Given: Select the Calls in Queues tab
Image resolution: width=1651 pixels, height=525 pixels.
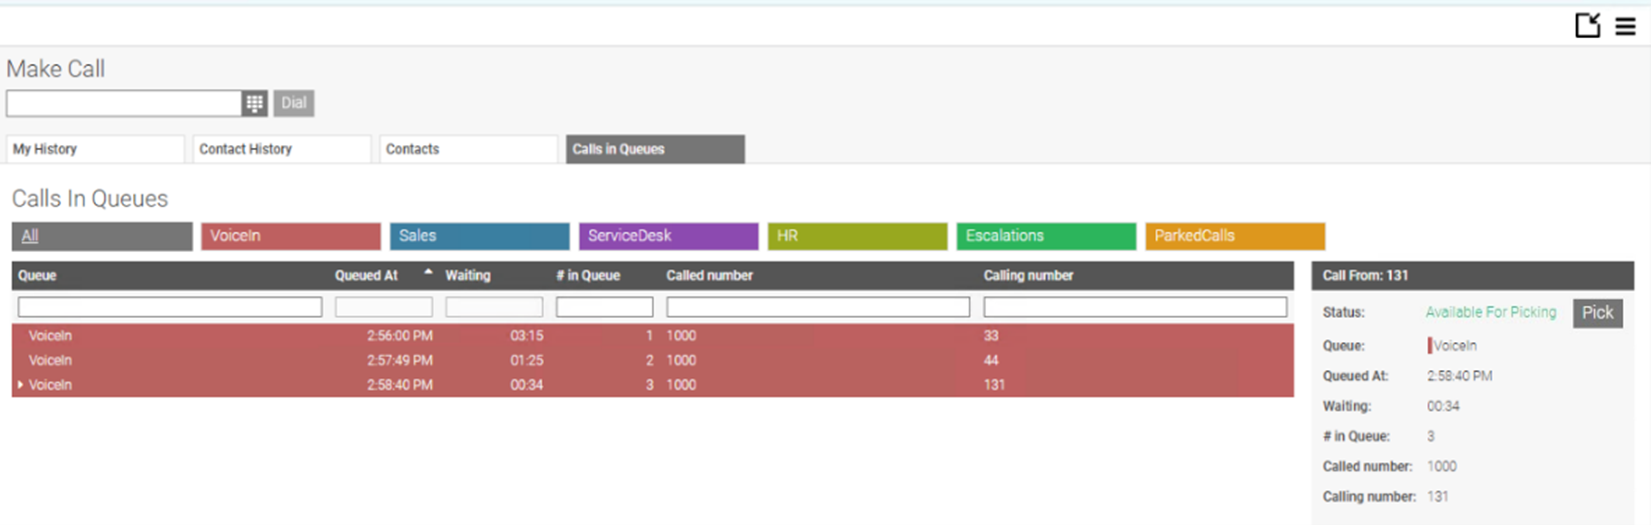Looking at the screenshot, I should click(x=655, y=149).
